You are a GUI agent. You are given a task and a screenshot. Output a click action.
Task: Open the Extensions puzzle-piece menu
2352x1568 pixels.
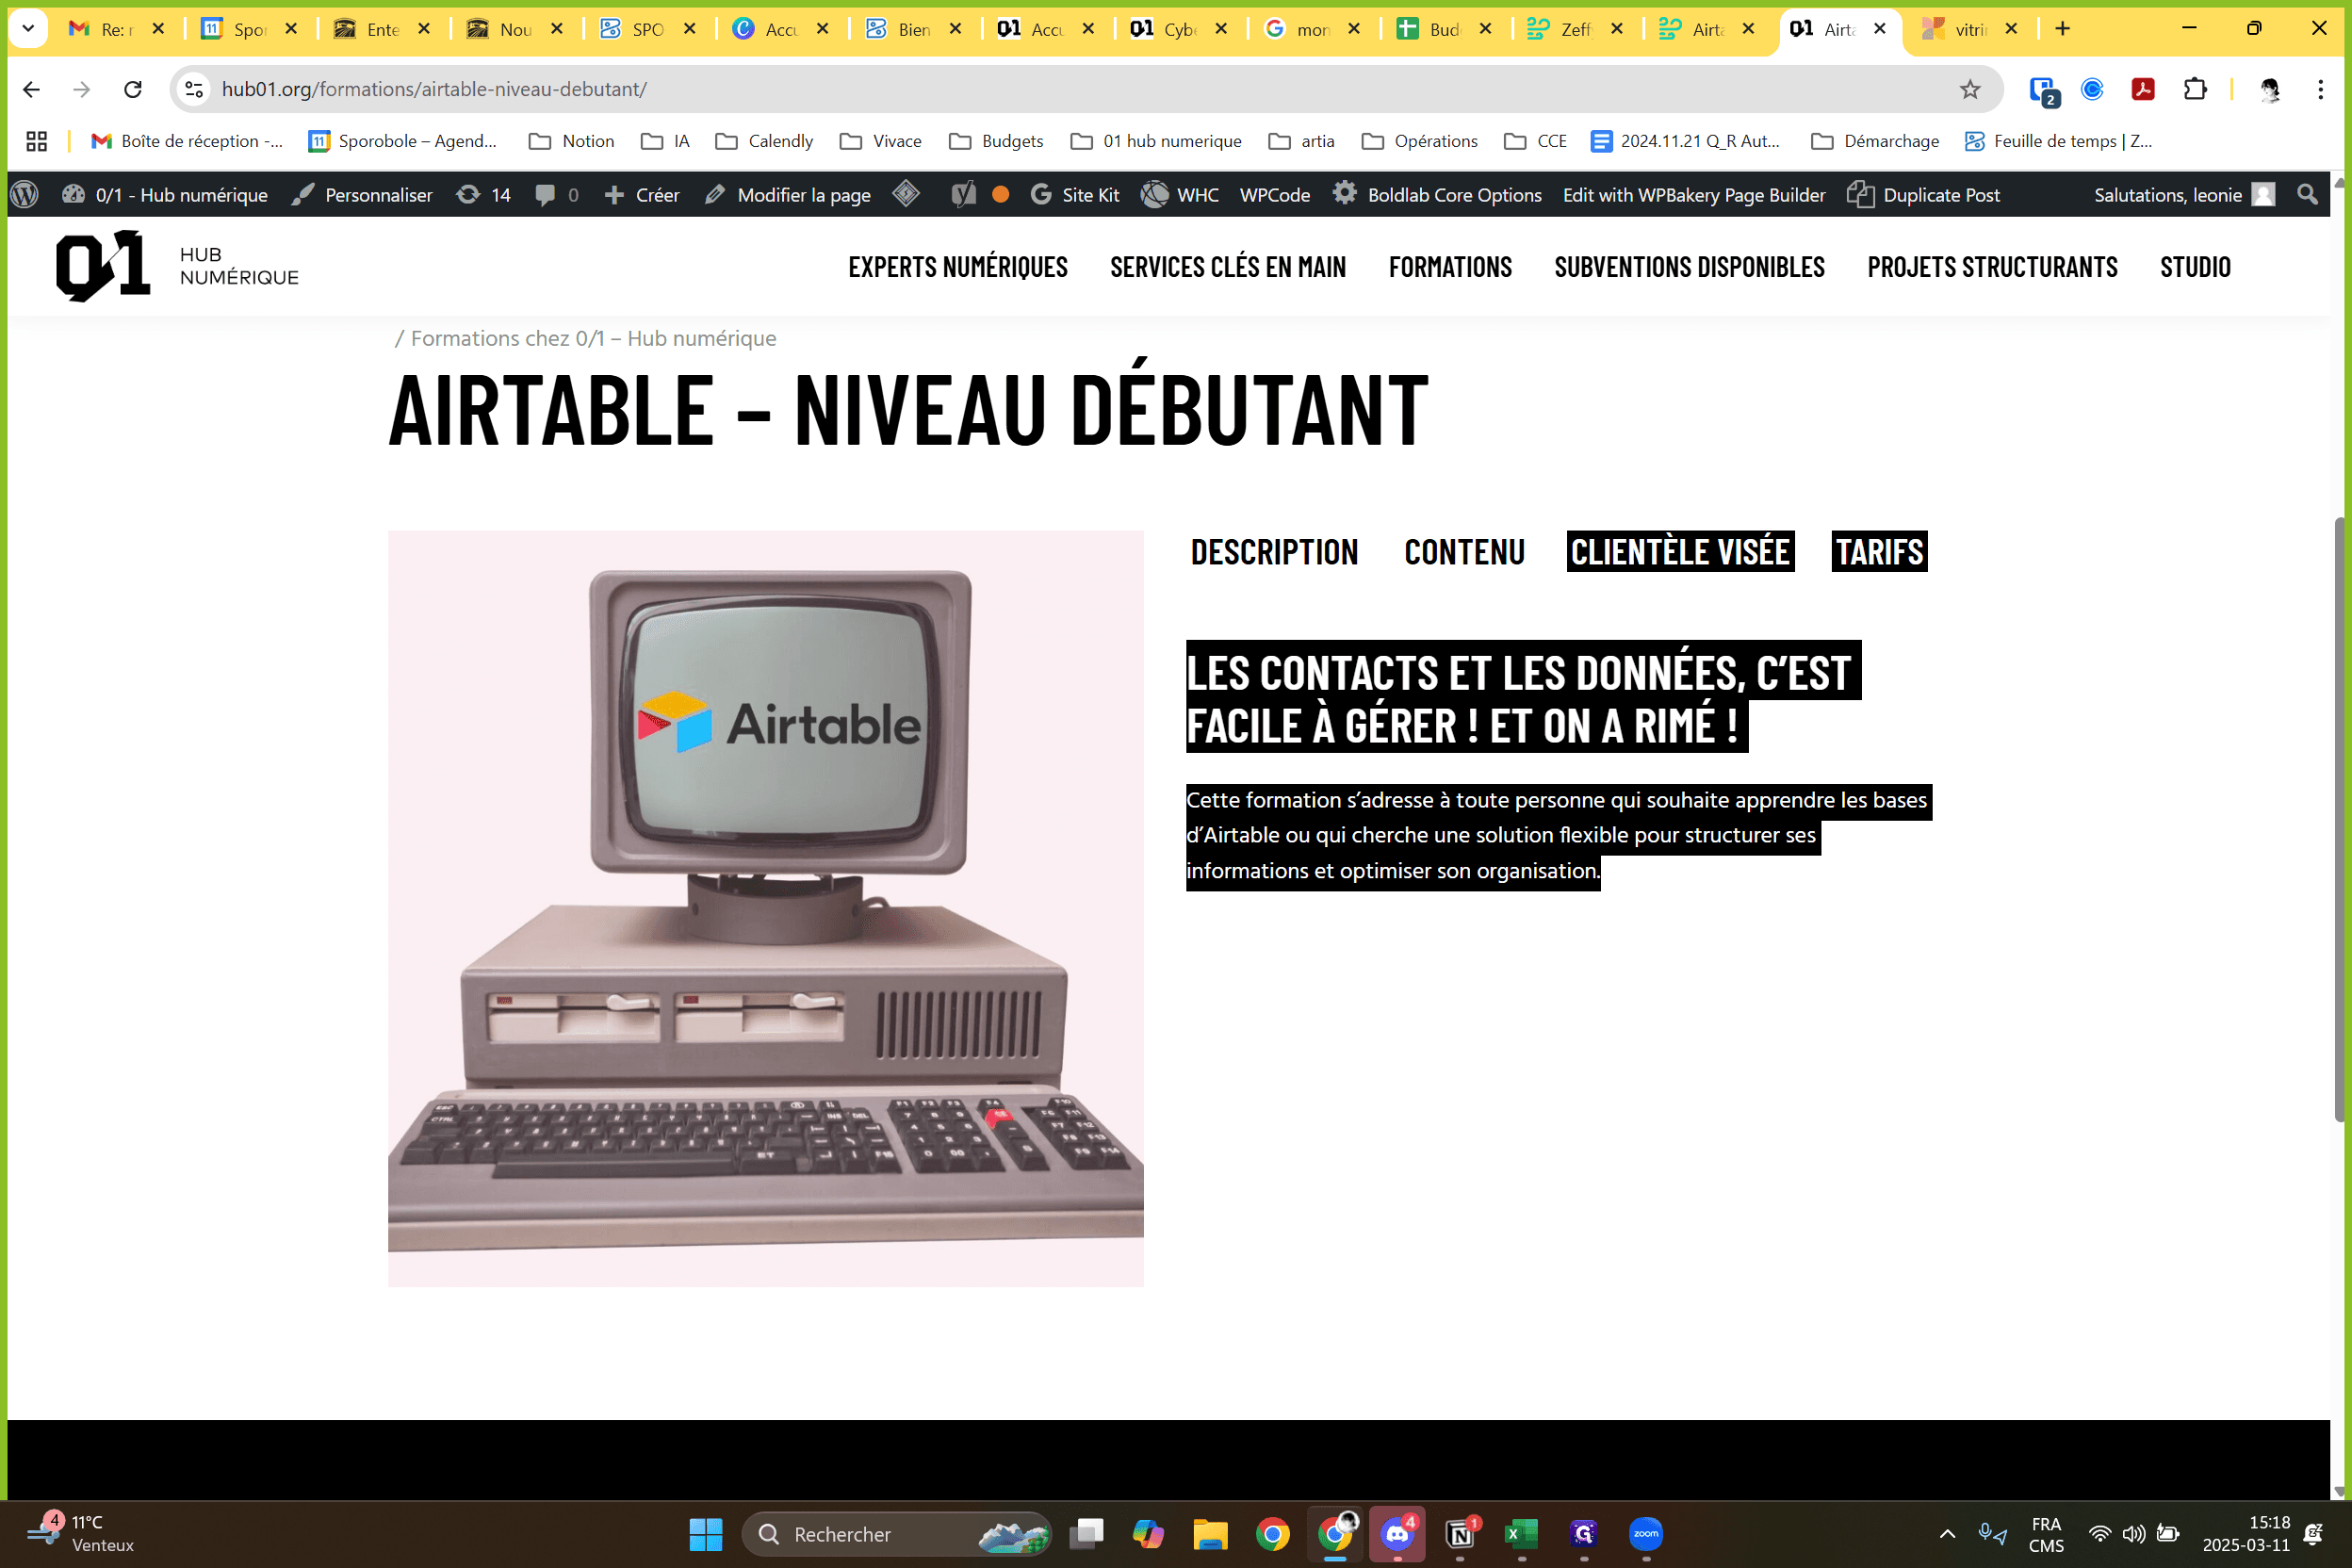coord(2194,89)
